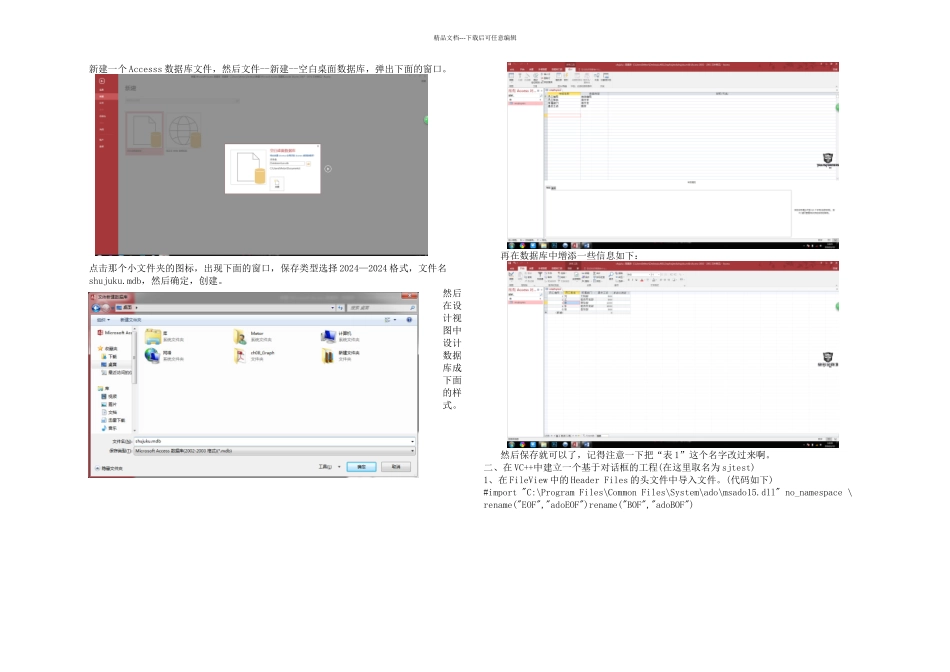This screenshot has height=672, width=950.
Task: Click the back arrow circle in Access backstage
Action: pyautogui.click(x=102, y=81)
